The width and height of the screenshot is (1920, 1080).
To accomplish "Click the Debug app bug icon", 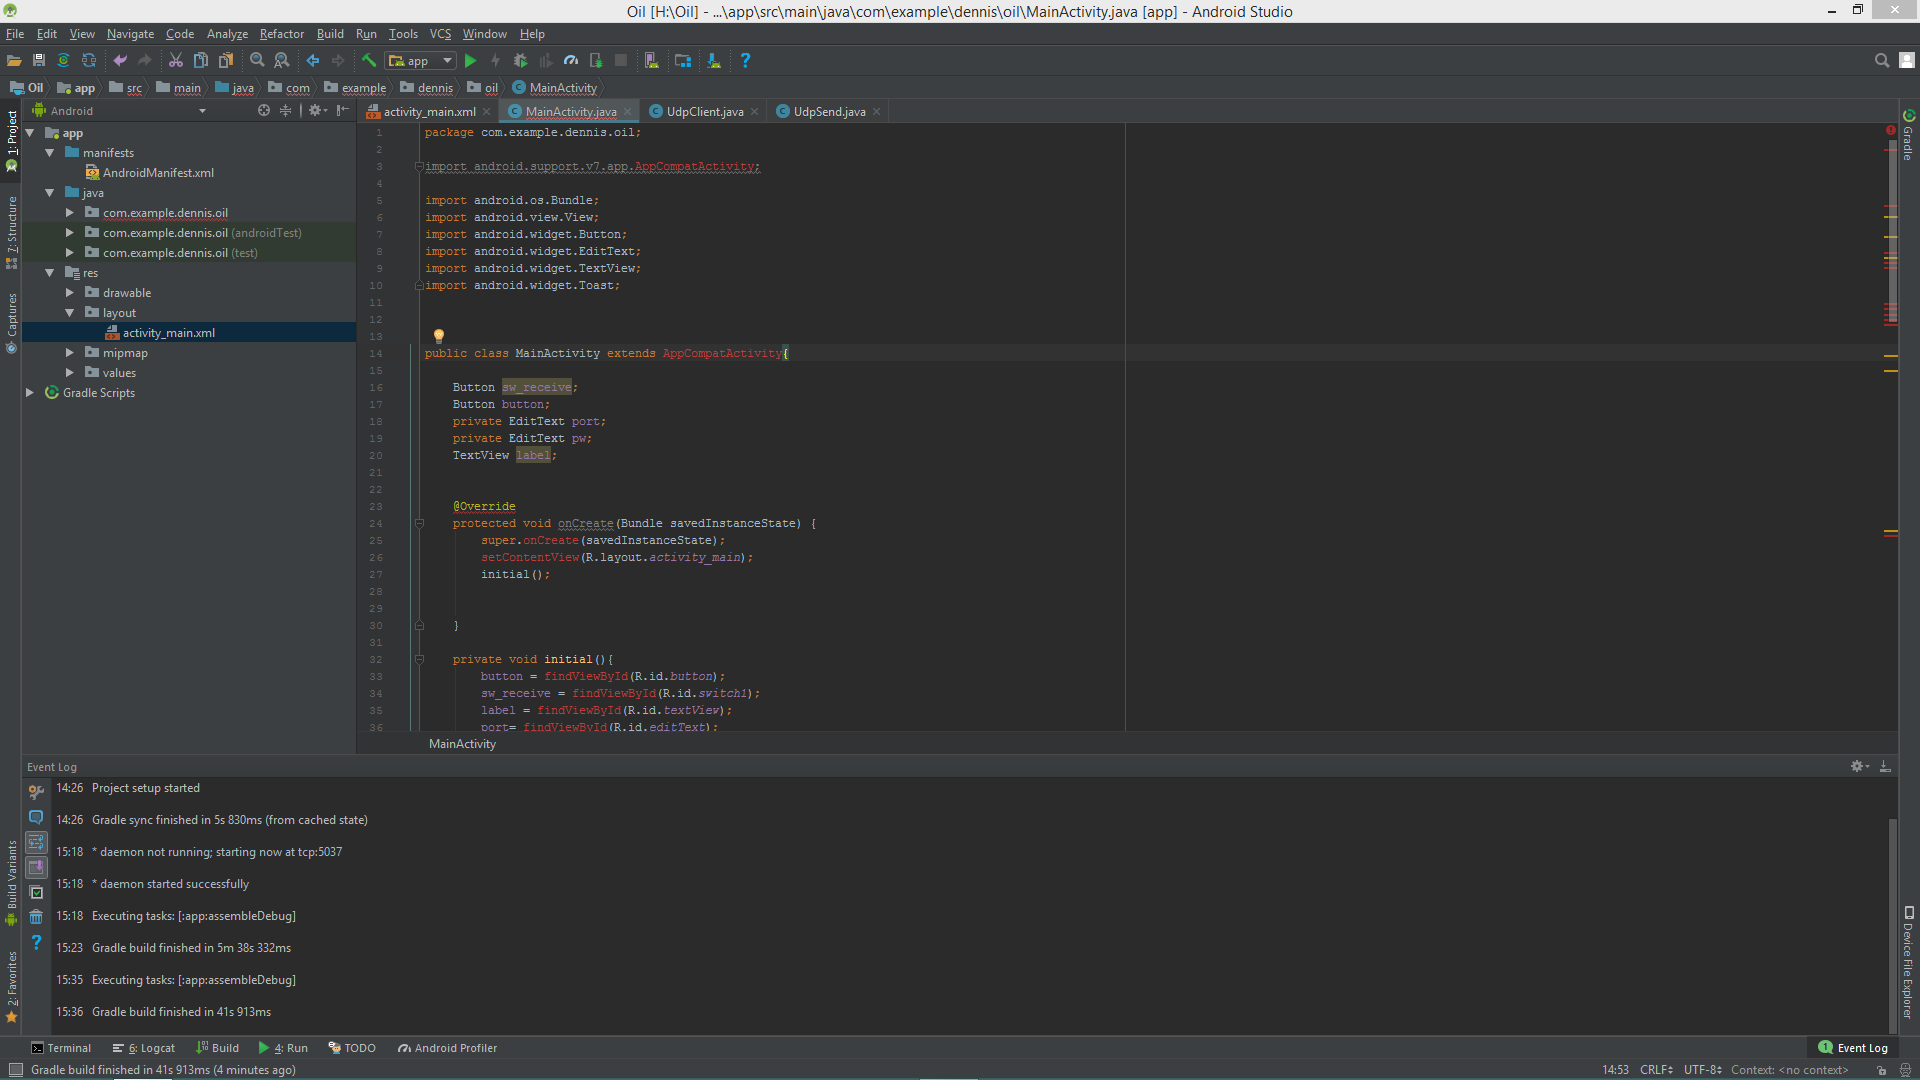I will coord(520,61).
